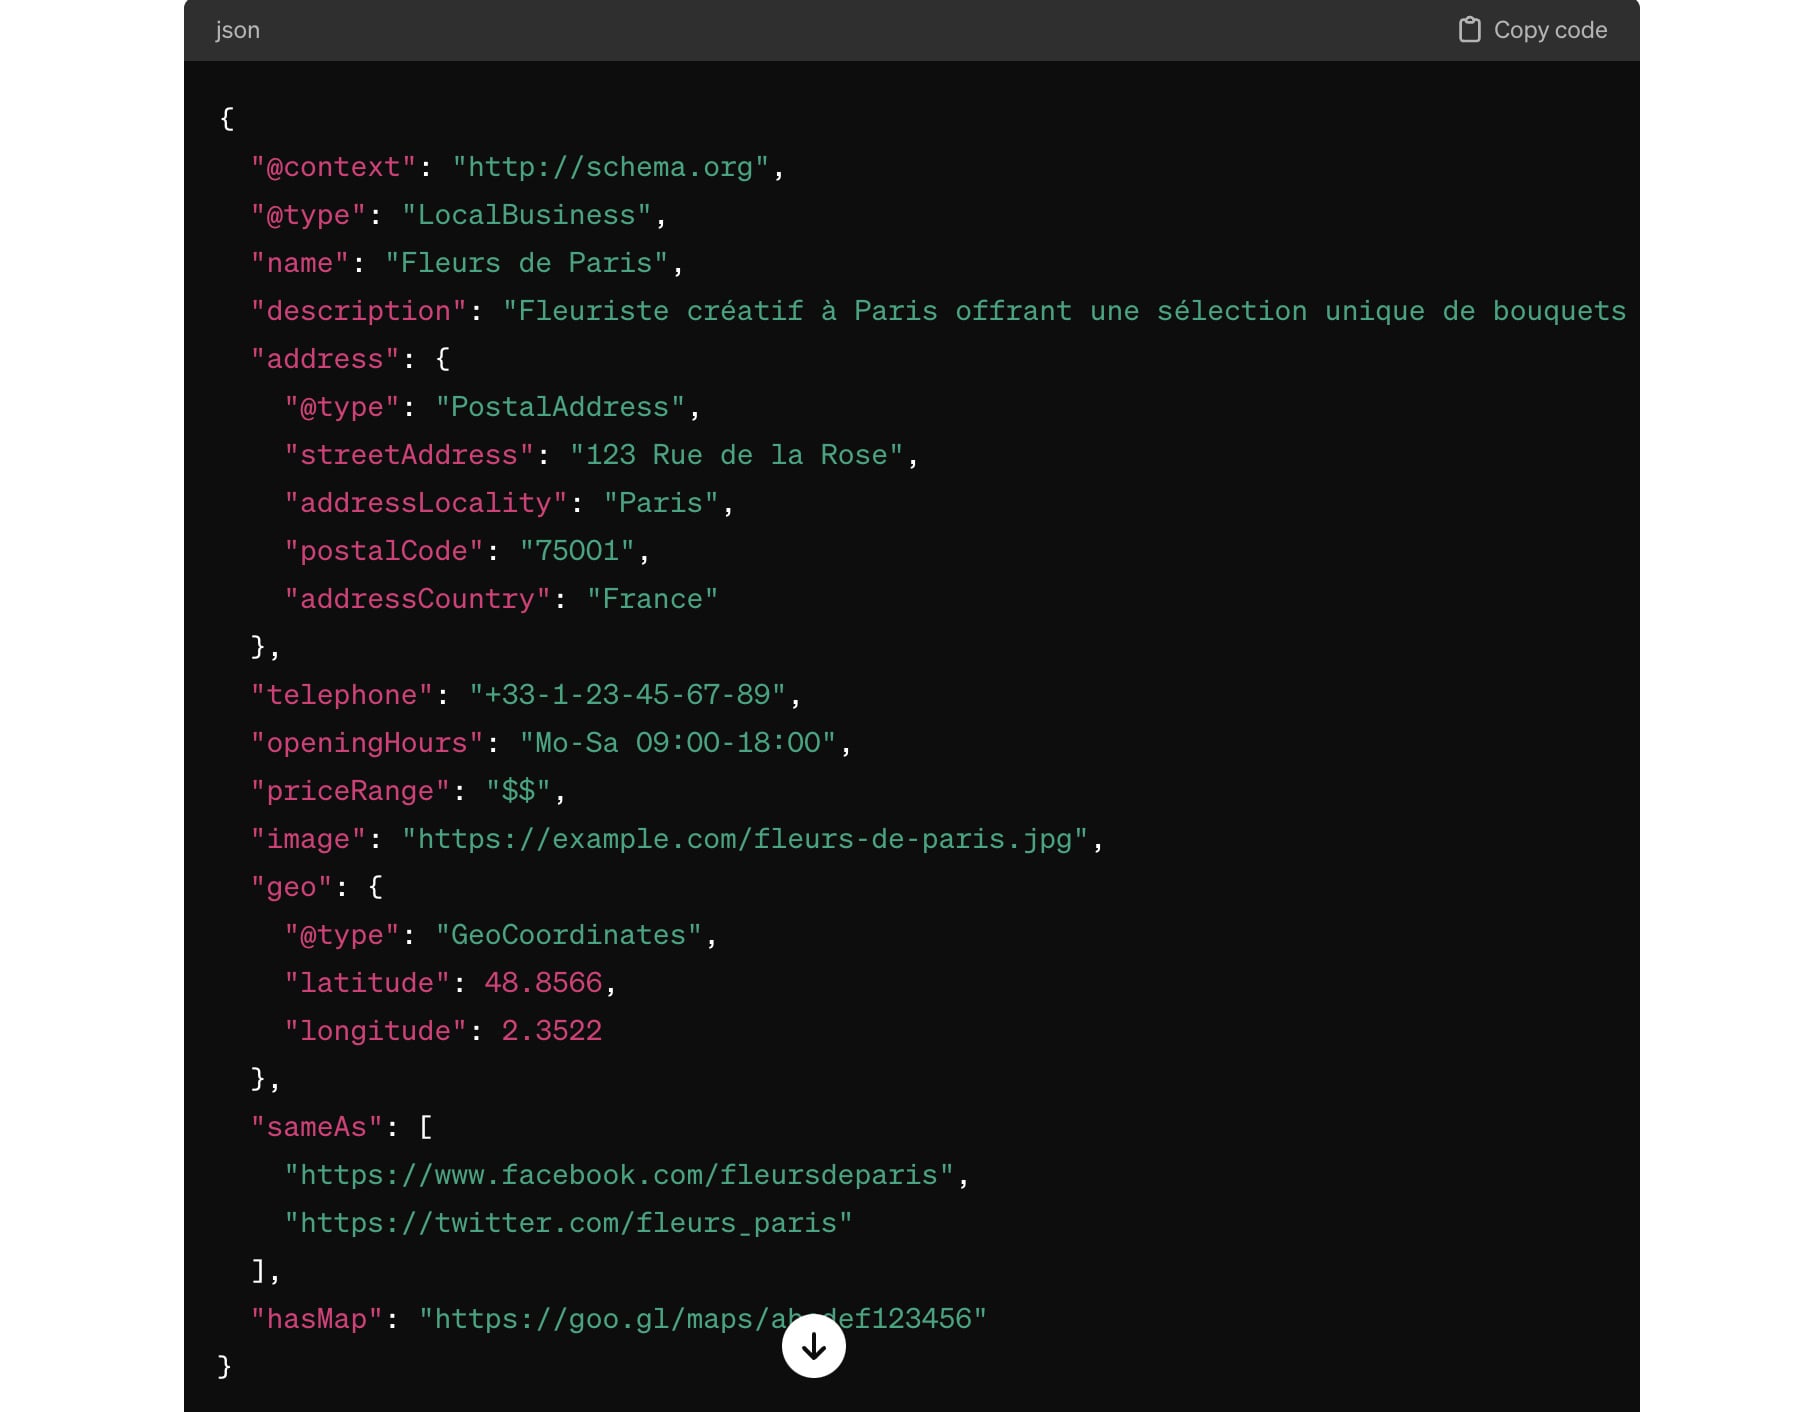Click the "address" key
Image resolution: width=1816 pixels, height=1412 pixels.
[325, 359]
